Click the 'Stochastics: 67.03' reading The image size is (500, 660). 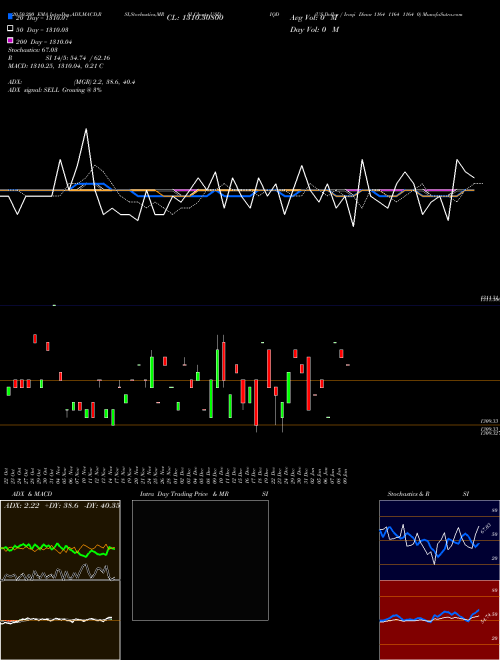[32, 50]
